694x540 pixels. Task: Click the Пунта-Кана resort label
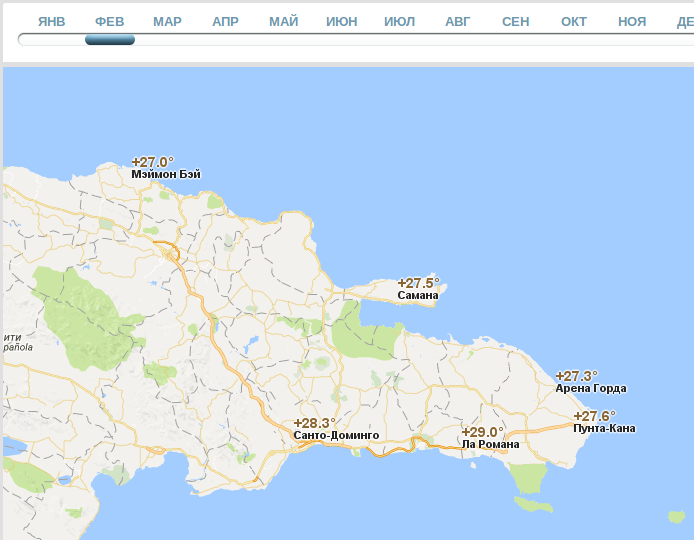604,429
